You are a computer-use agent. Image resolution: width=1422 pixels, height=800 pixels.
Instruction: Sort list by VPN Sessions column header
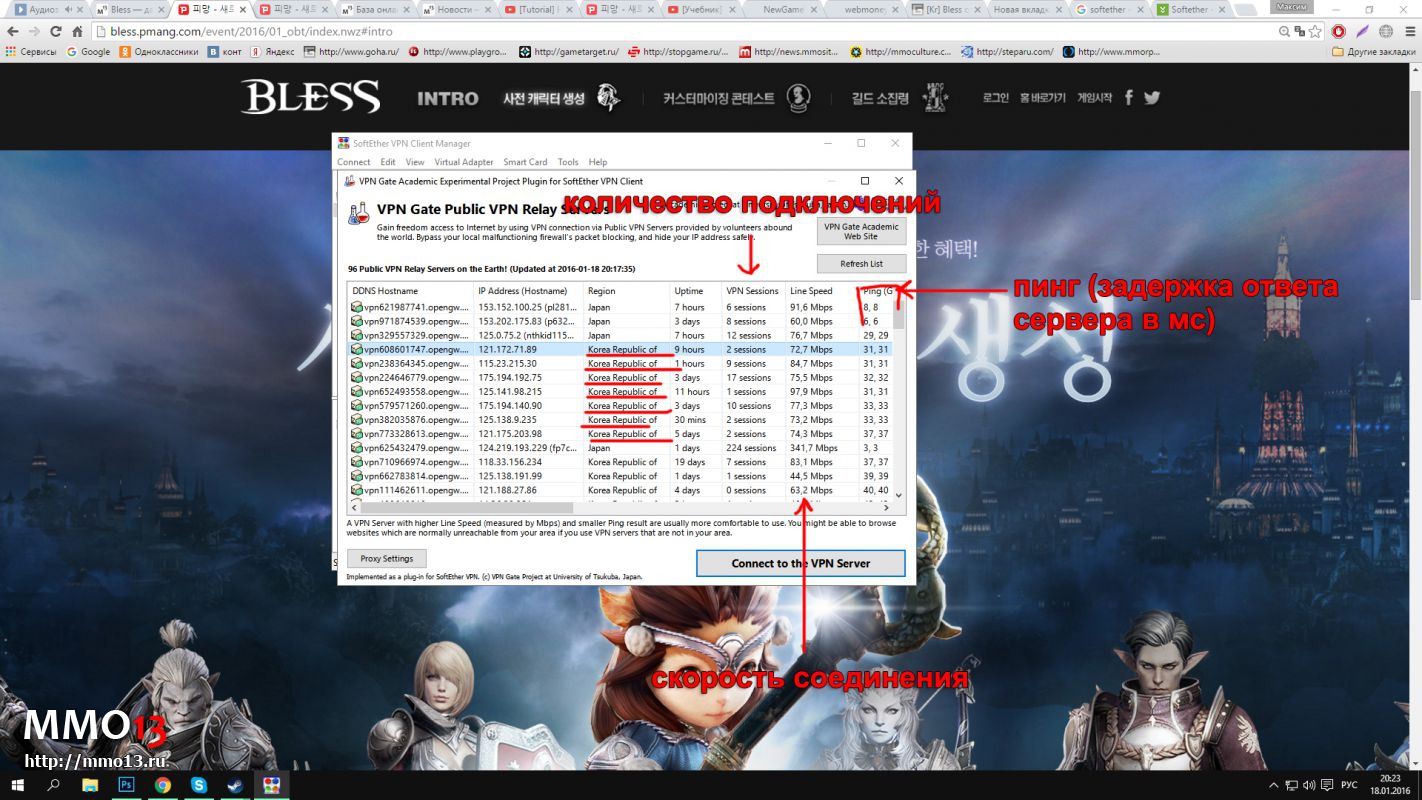pos(754,291)
